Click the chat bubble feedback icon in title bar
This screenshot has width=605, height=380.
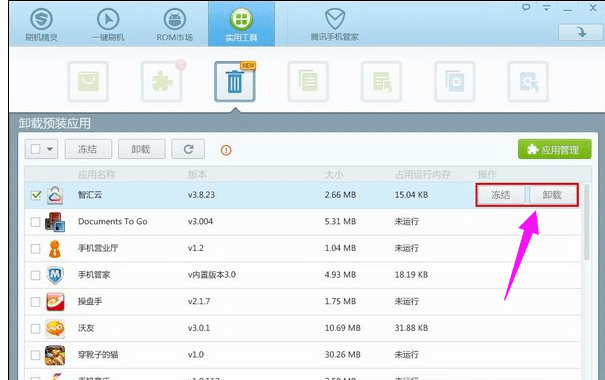(x=526, y=7)
